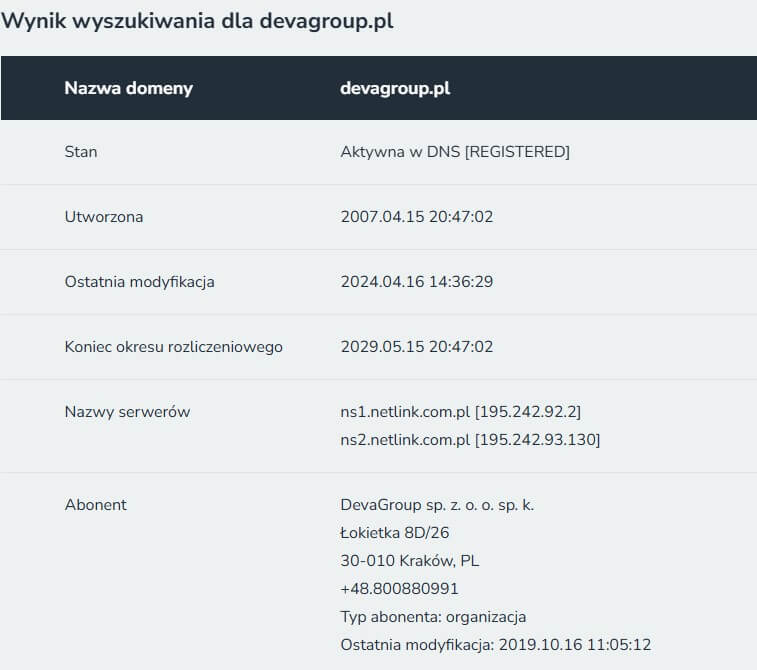Click the 'Abonent' row label
Viewport: 757px width, 670px height.
[95, 505]
